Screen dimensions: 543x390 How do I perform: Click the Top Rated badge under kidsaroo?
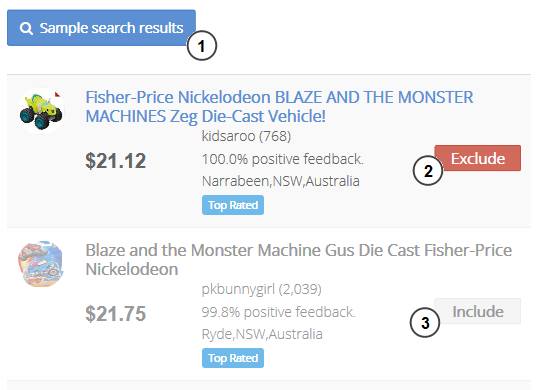click(x=233, y=205)
